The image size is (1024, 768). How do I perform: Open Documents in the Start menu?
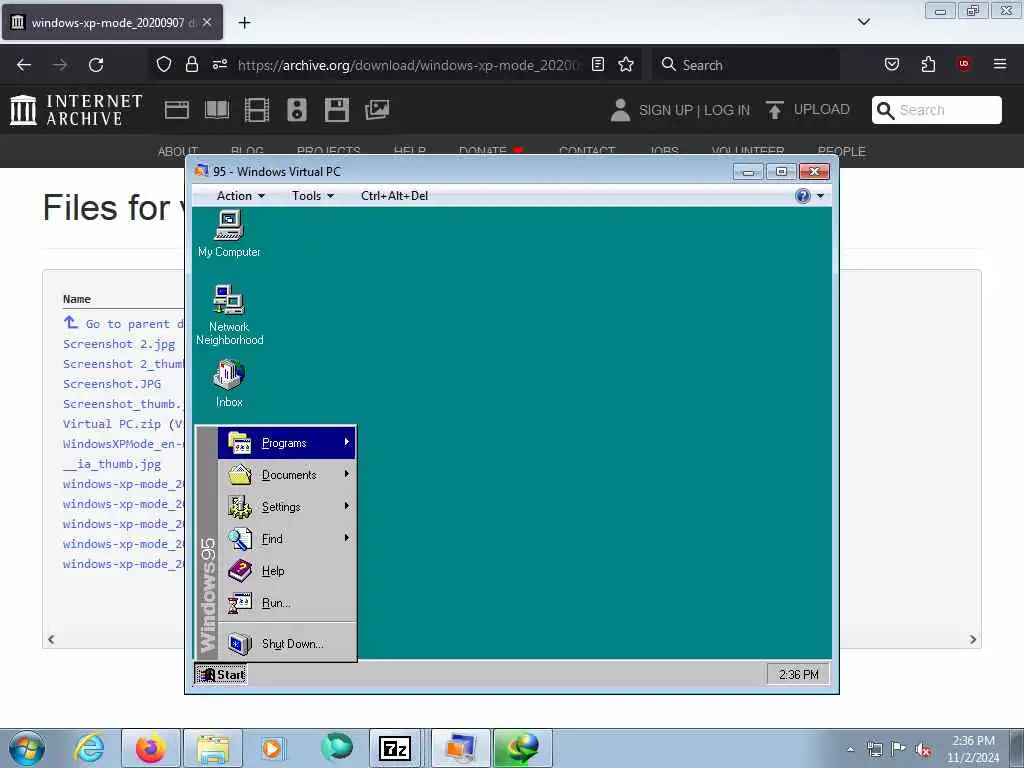click(287, 475)
